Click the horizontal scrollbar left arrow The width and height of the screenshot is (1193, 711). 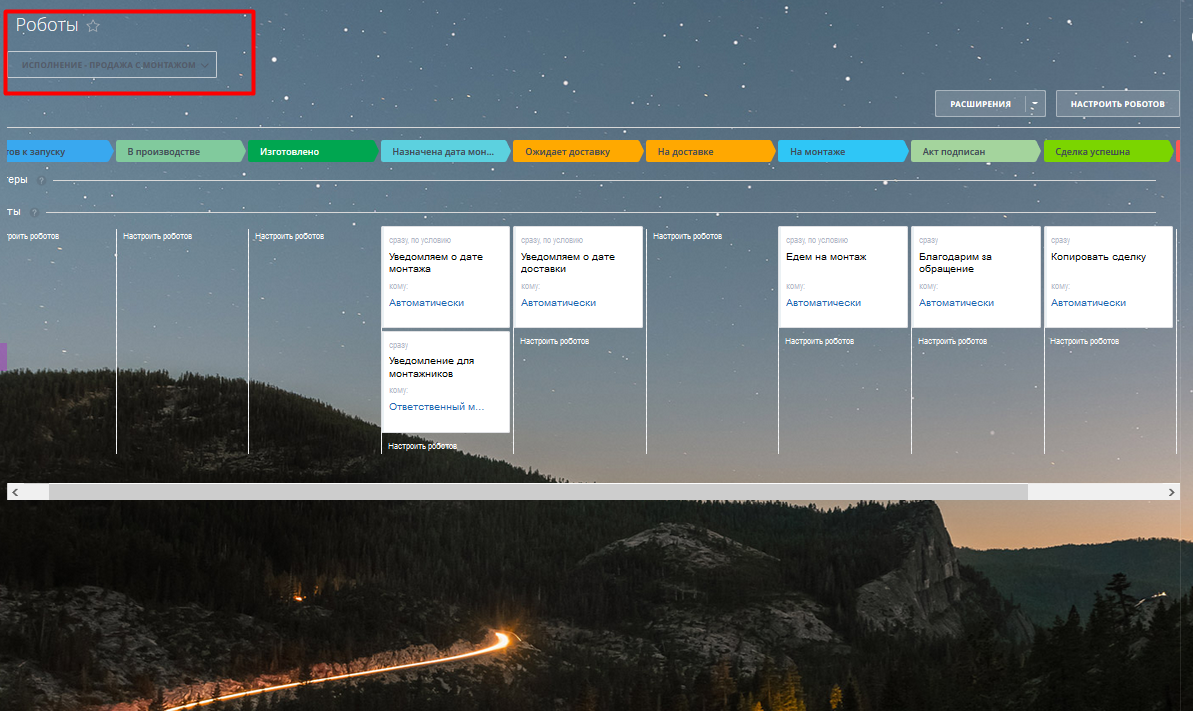coord(15,492)
